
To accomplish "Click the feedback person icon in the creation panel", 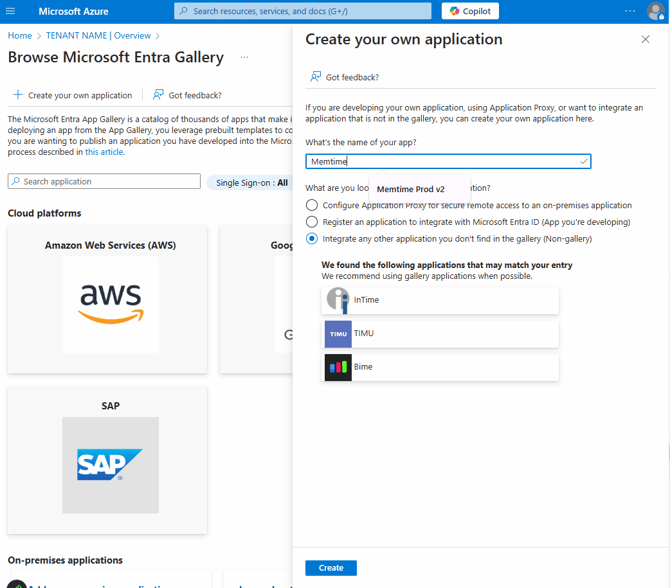I will coord(315,77).
